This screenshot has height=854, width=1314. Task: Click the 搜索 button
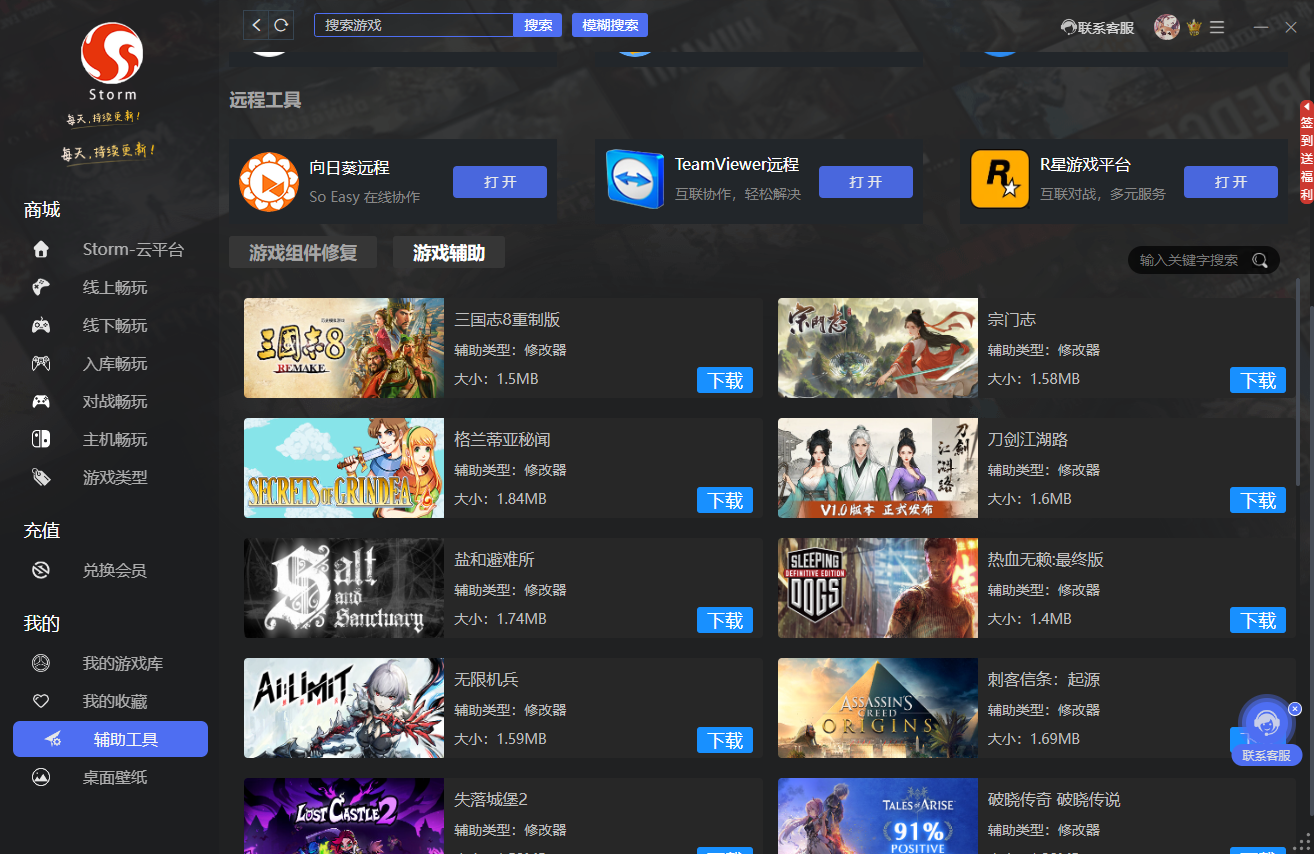point(538,25)
